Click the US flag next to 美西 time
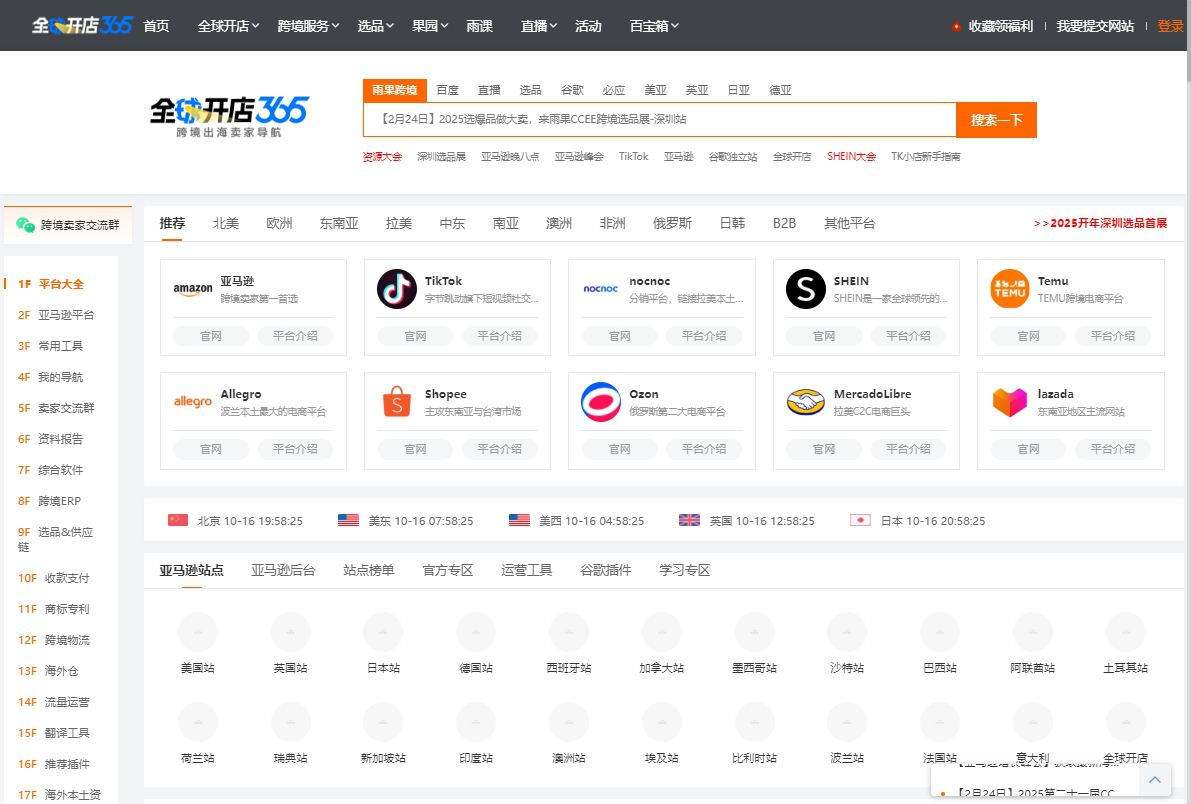Screen dimensions: 1191x804 (519, 521)
